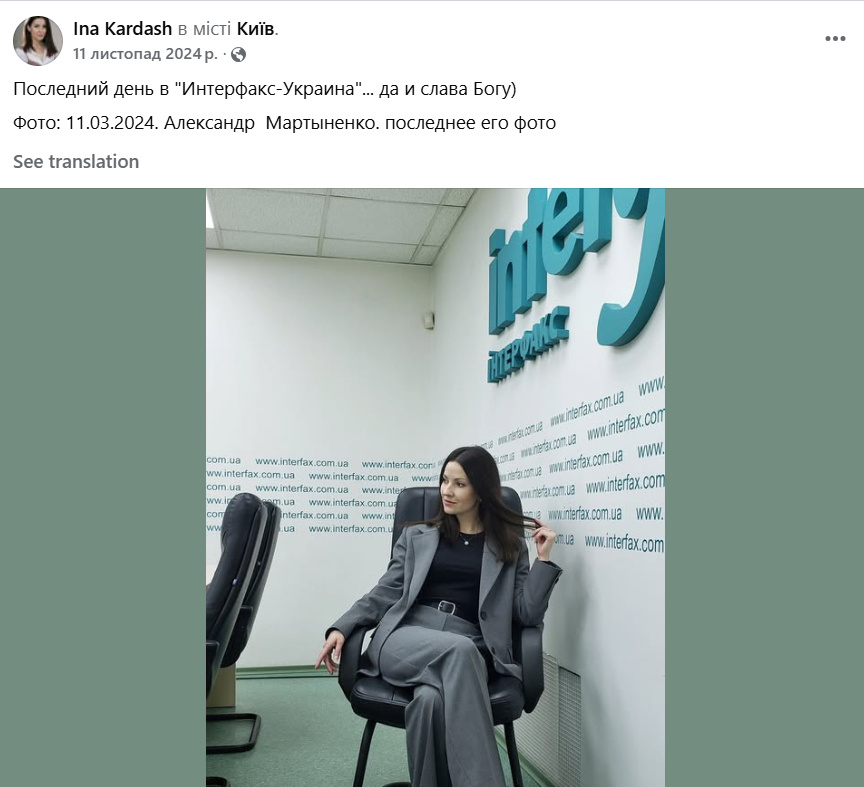Click the line starting with Фото: 11.03.2024
This screenshot has height=787, width=864.
[x=284, y=123]
